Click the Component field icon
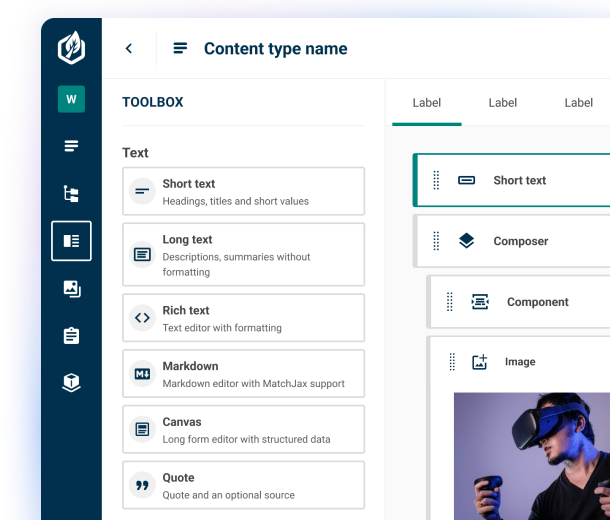This screenshot has height=520, width=610. (480, 302)
